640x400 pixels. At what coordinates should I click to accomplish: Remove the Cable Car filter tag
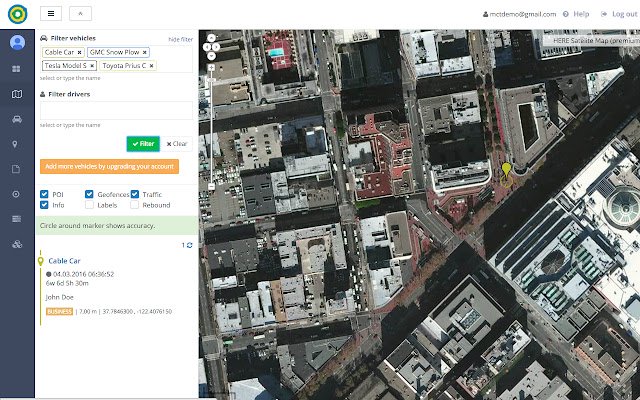pos(79,53)
